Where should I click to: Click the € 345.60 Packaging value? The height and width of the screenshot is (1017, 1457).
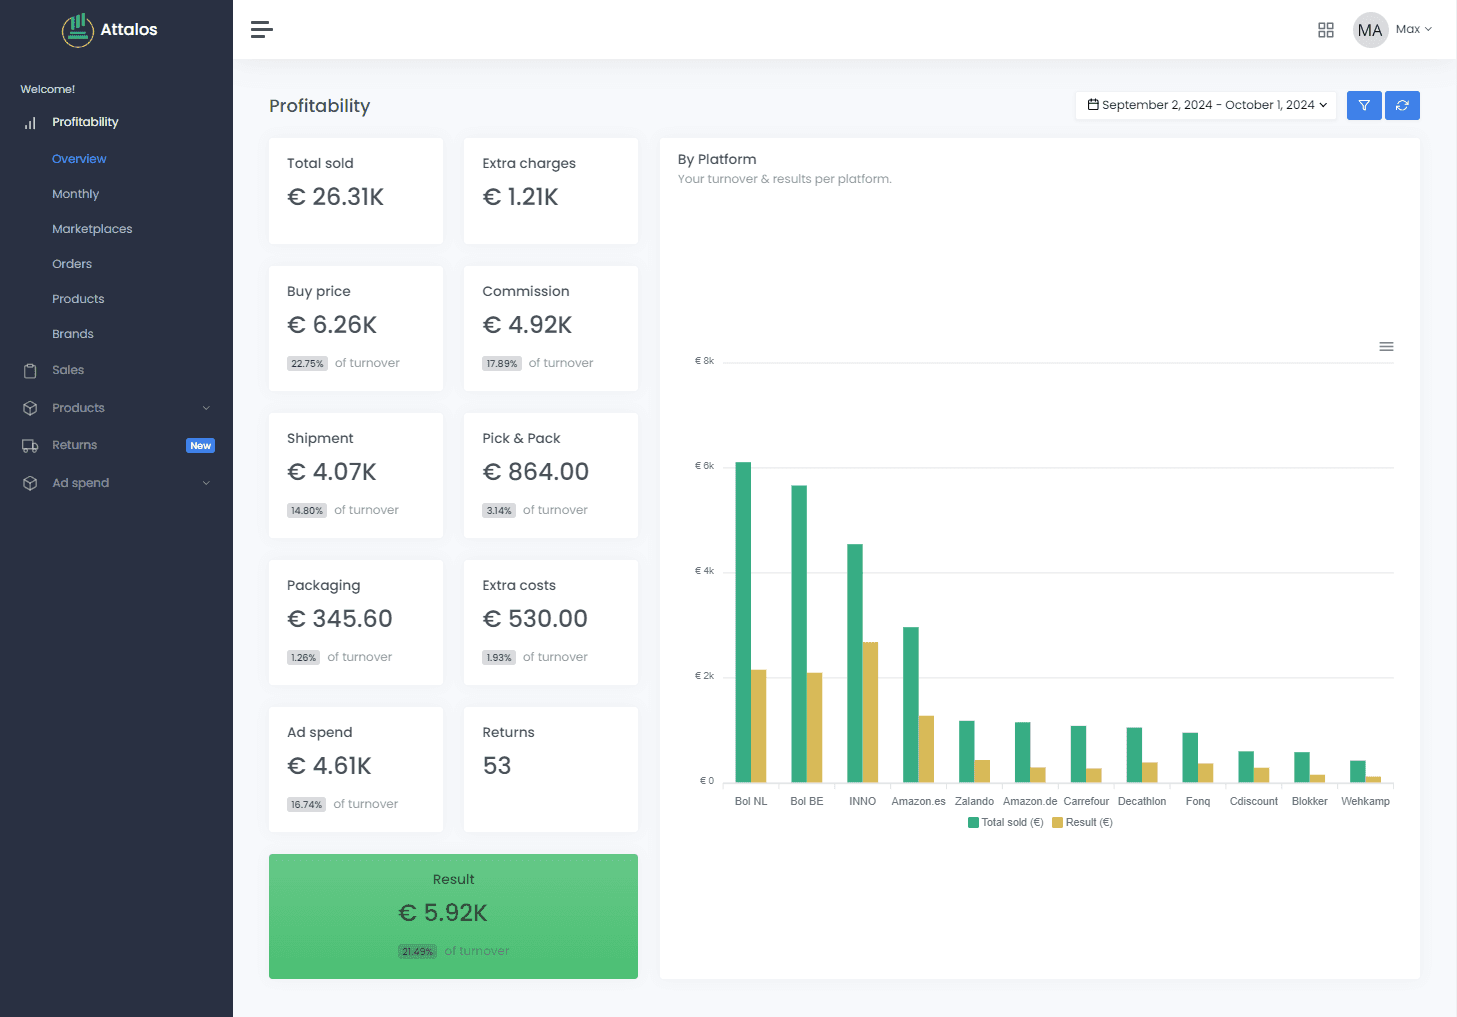click(340, 619)
